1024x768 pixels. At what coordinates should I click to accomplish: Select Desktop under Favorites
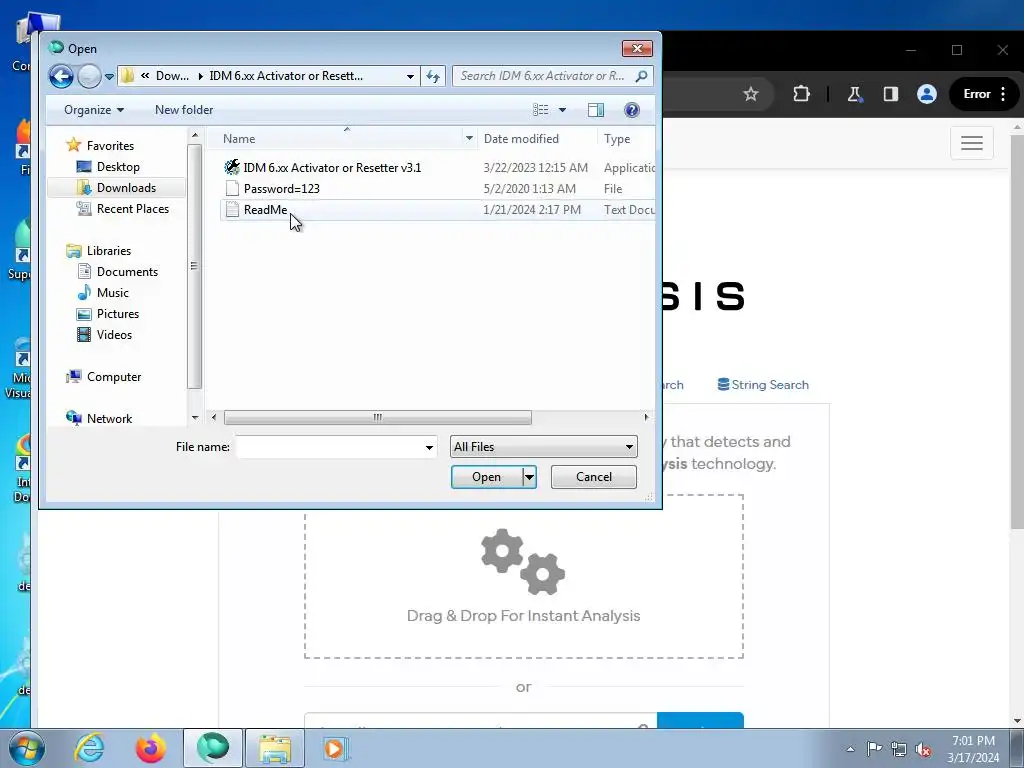pos(118,167)
